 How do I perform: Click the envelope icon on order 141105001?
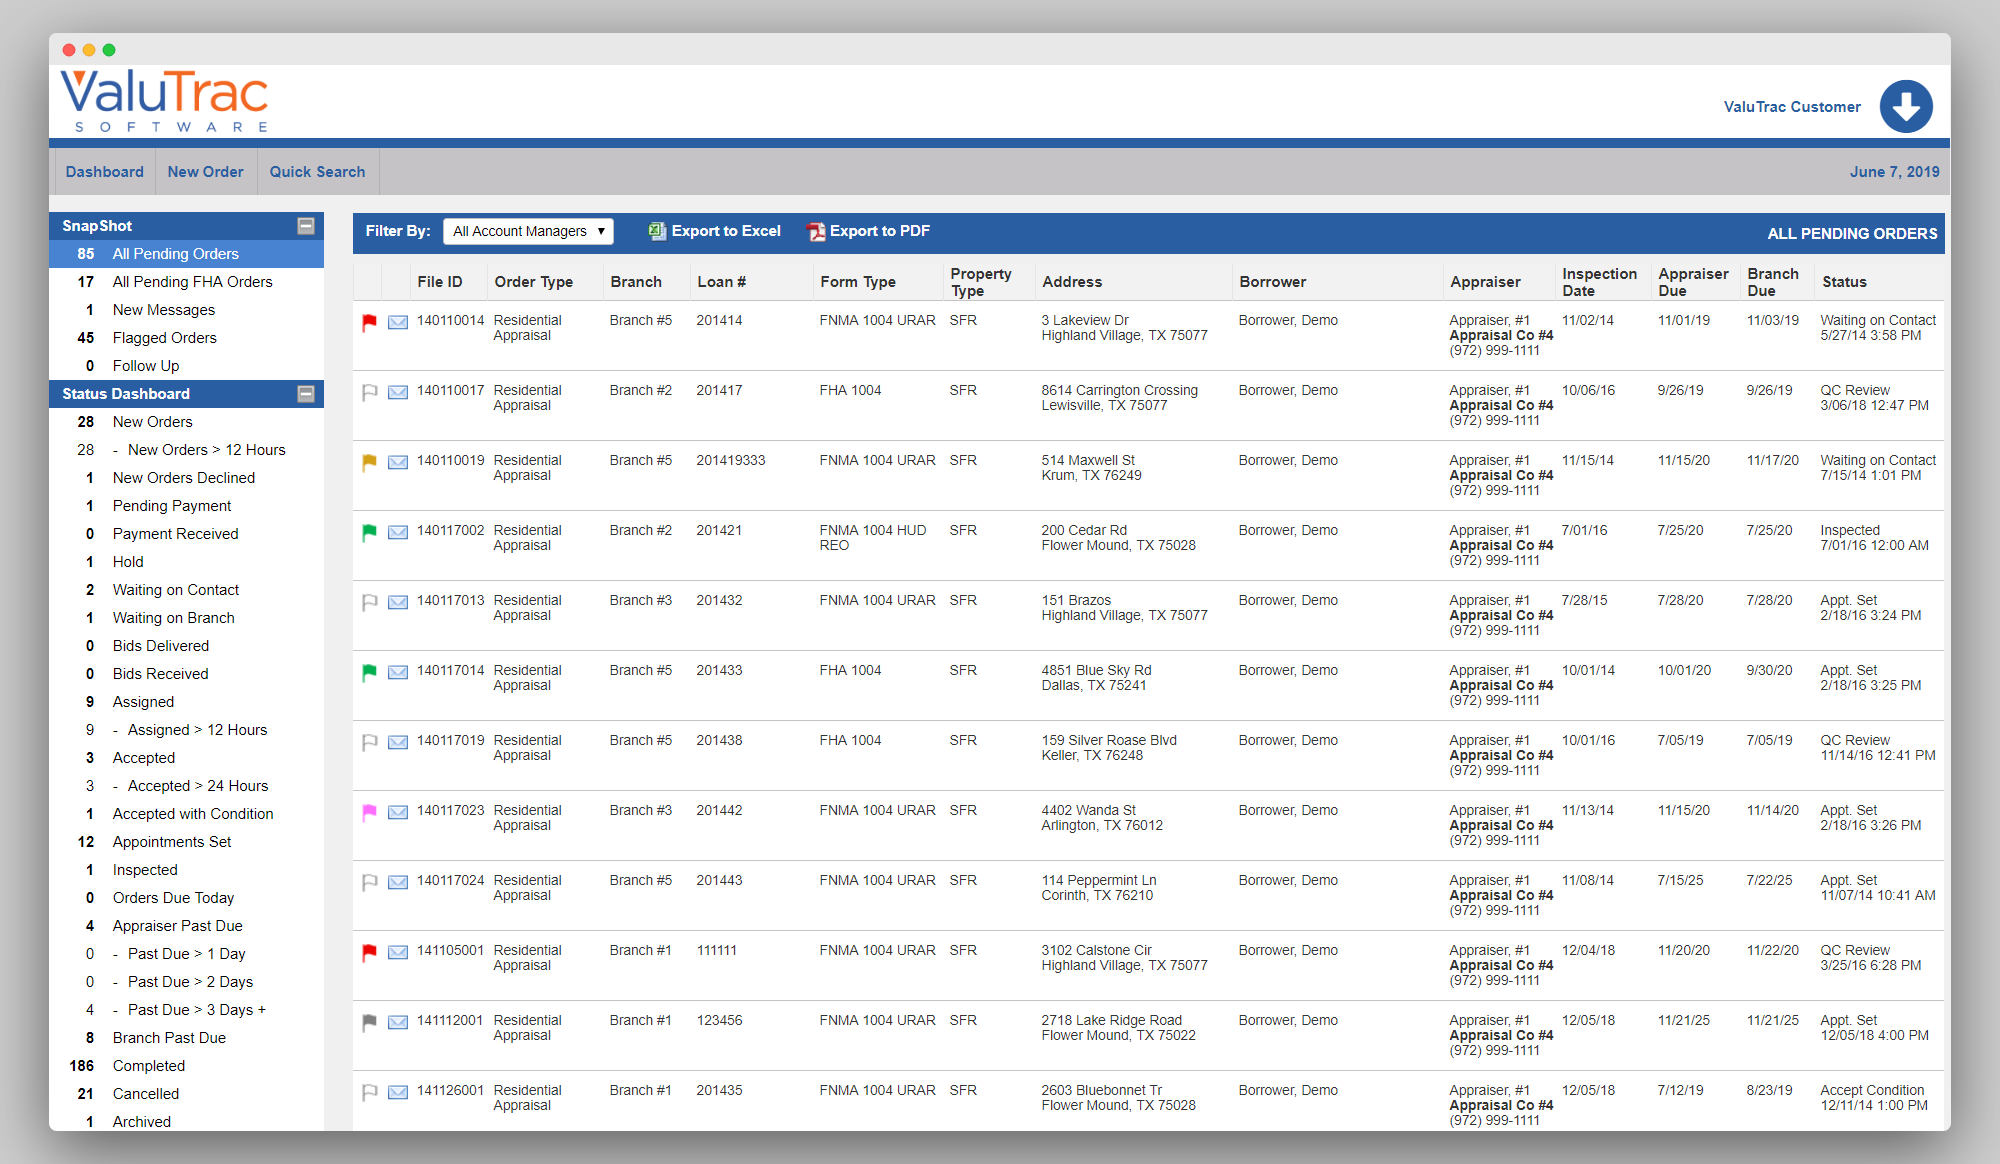(397, 952)
